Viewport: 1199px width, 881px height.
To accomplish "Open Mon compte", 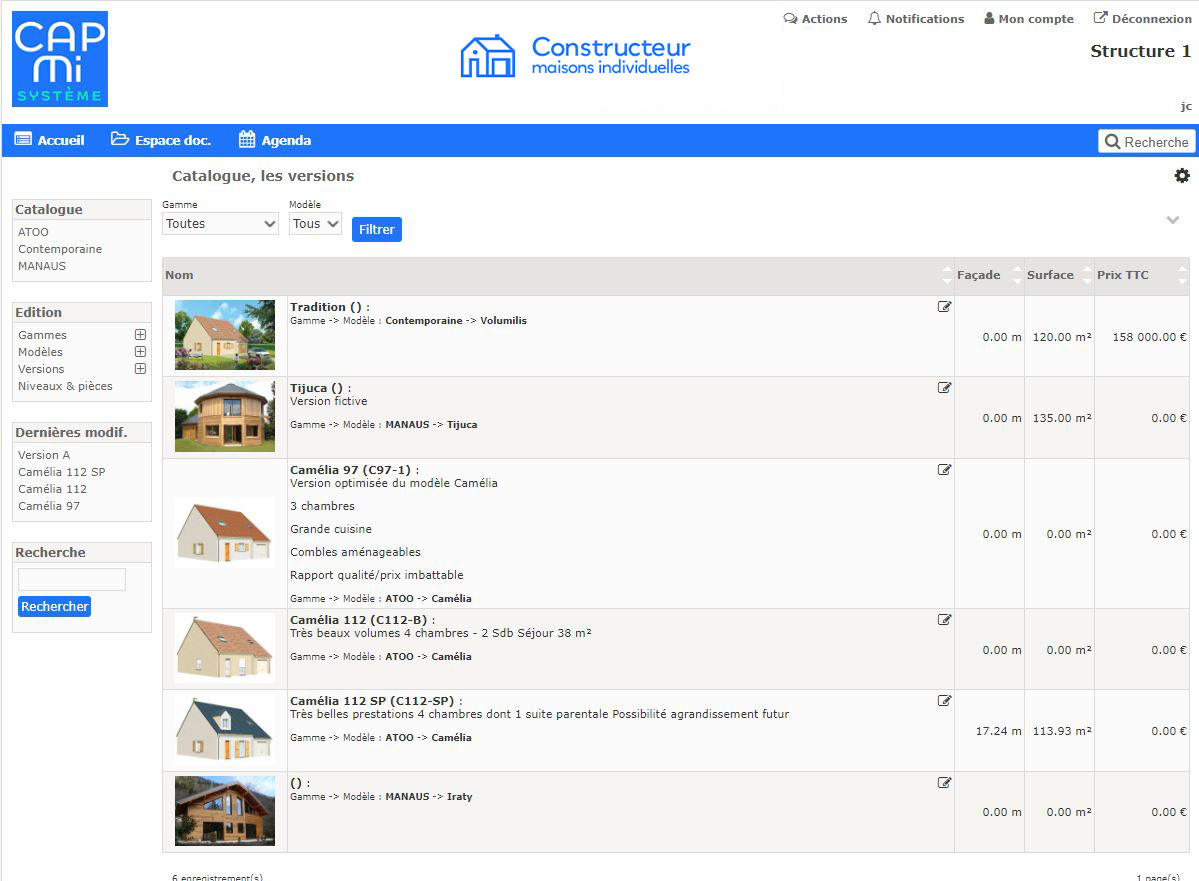I will tap(1028, 19).
